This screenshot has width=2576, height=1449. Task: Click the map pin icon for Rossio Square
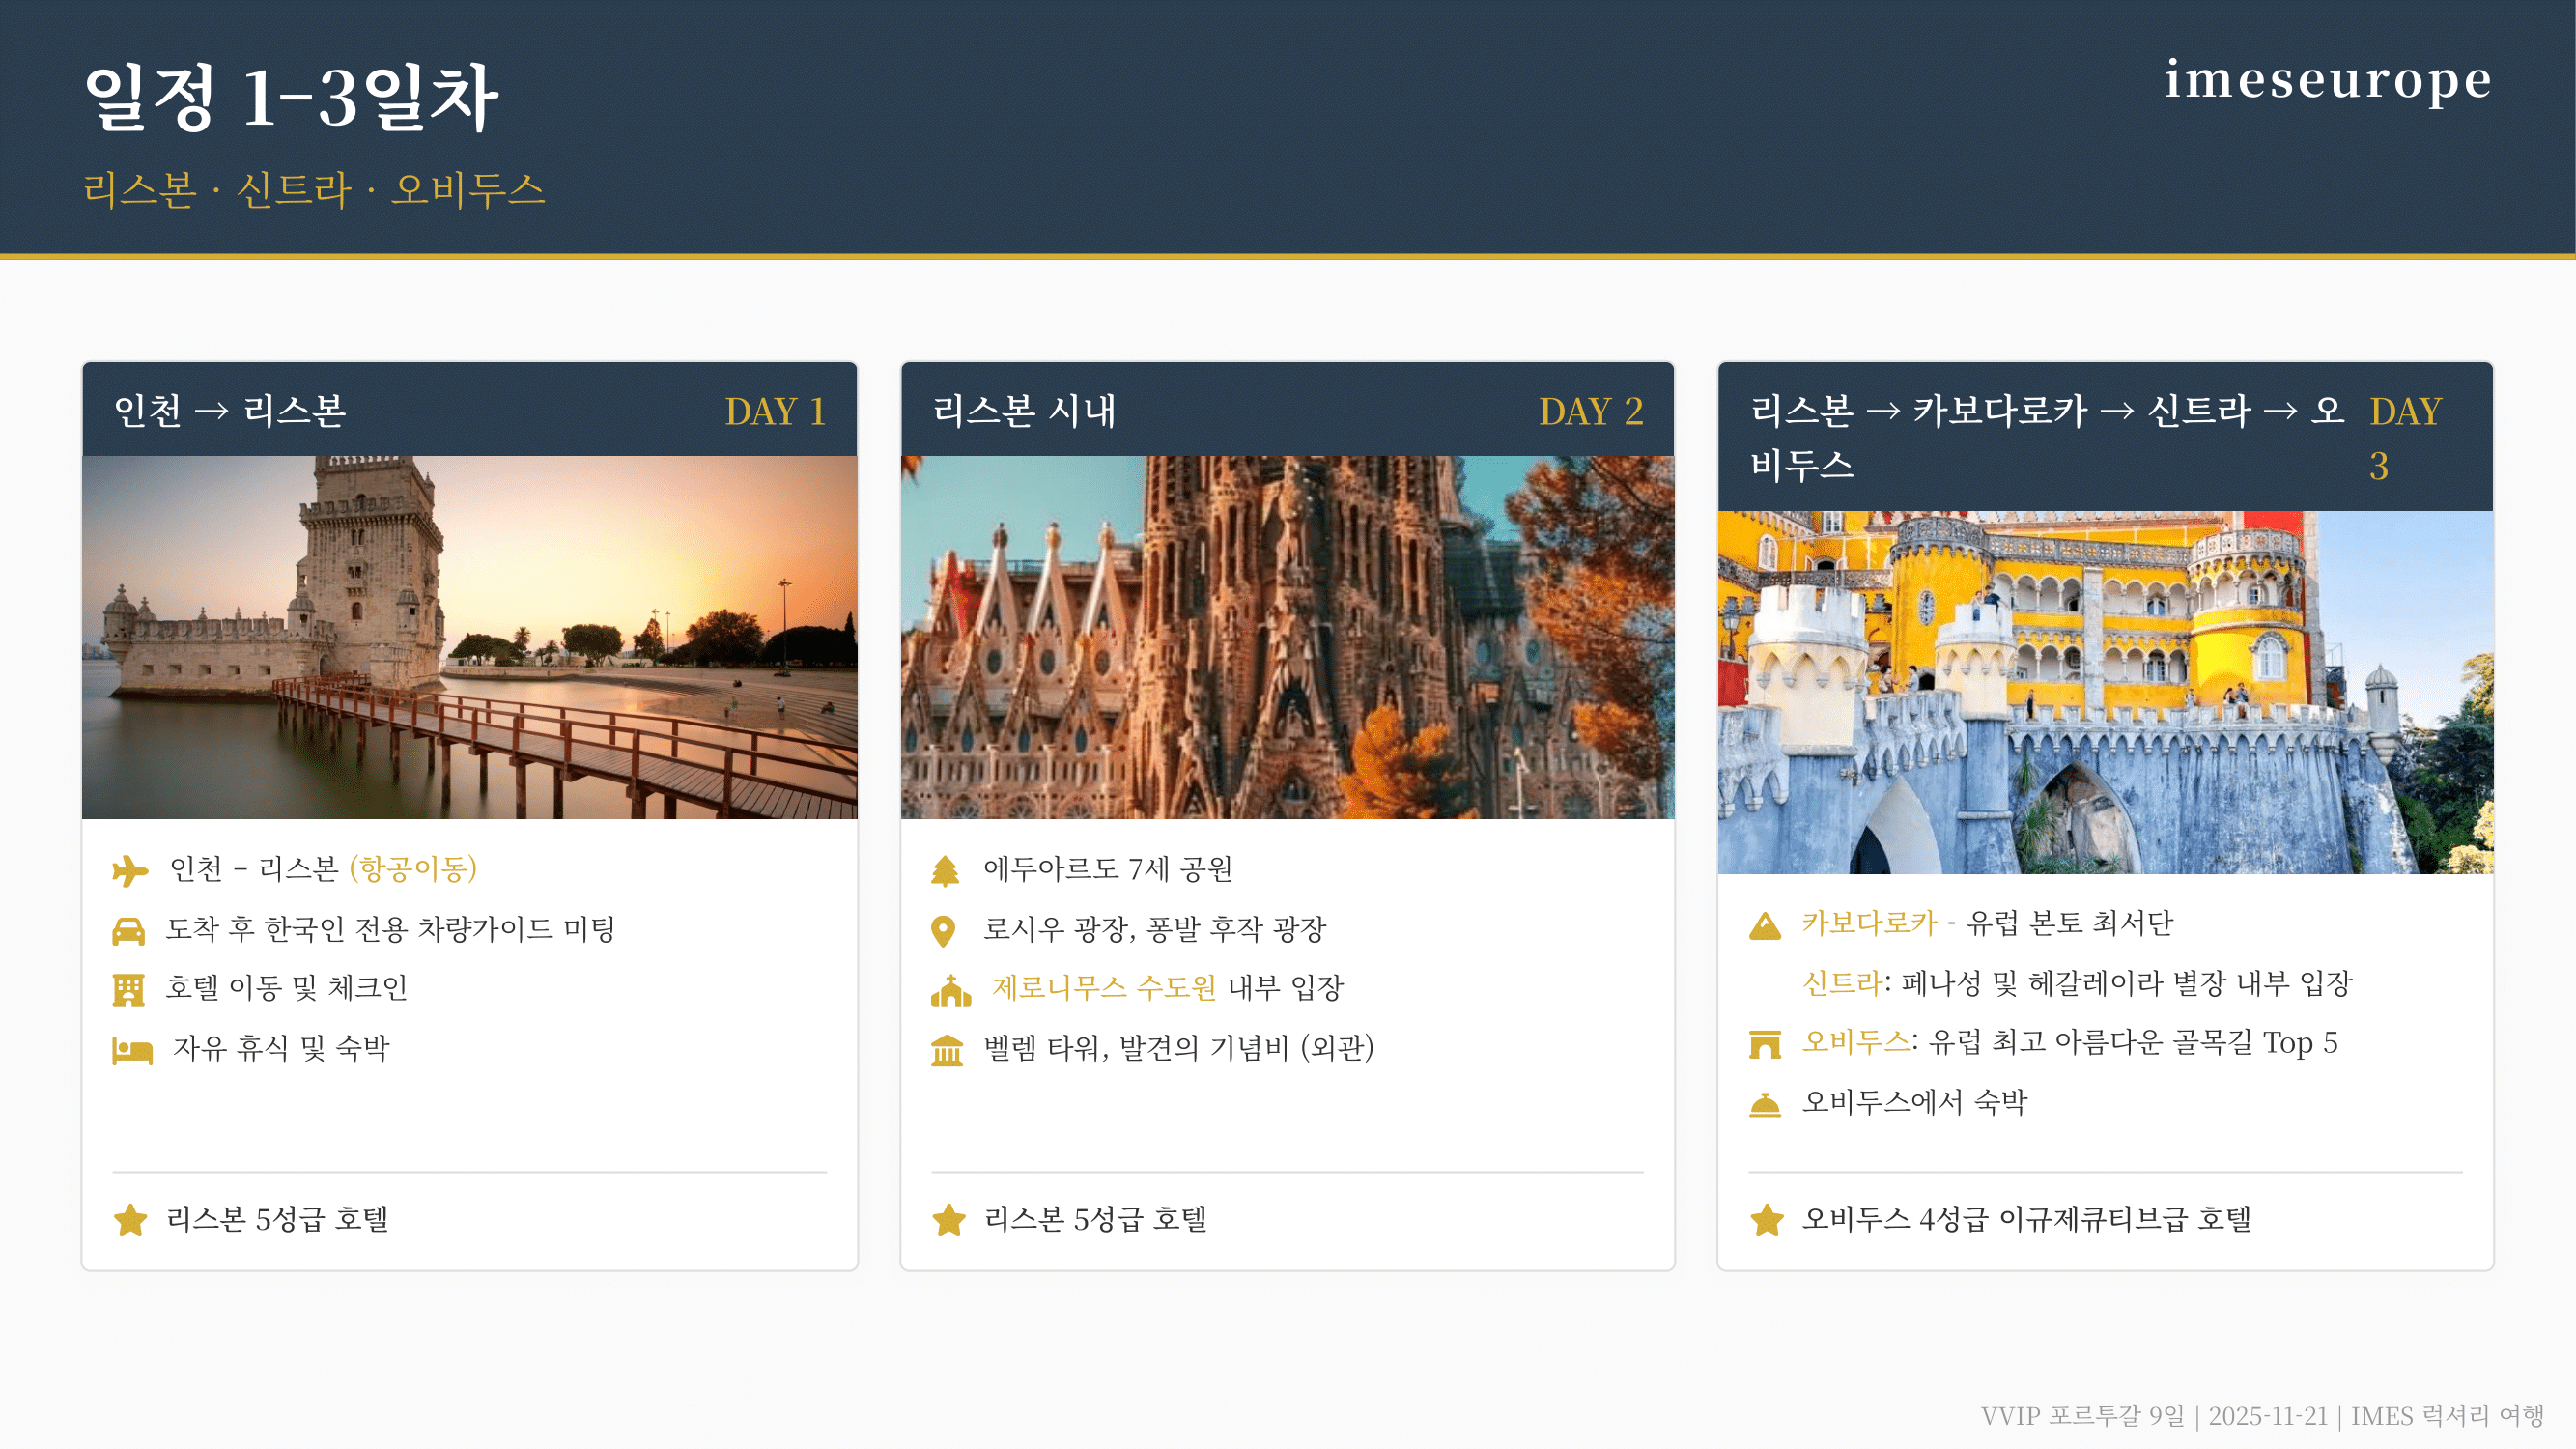tap(943, 931)
